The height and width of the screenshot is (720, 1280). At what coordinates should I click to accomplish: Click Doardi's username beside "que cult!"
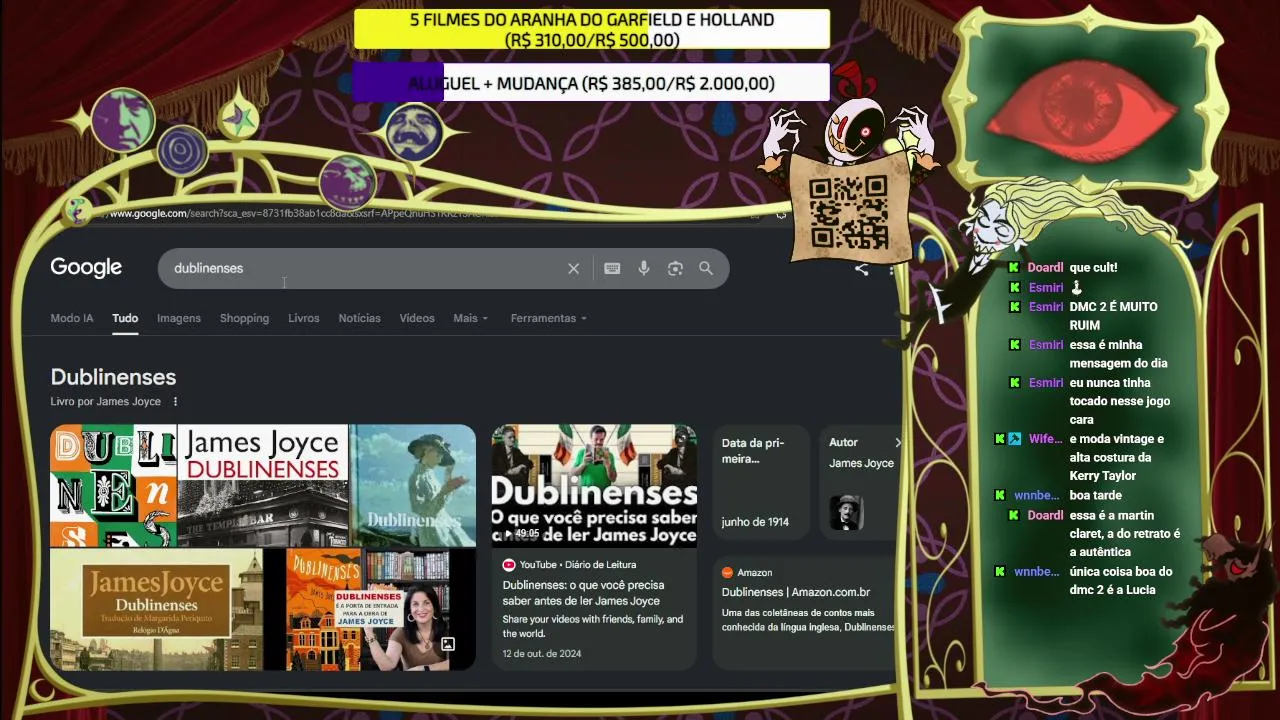pos(1045,268)
